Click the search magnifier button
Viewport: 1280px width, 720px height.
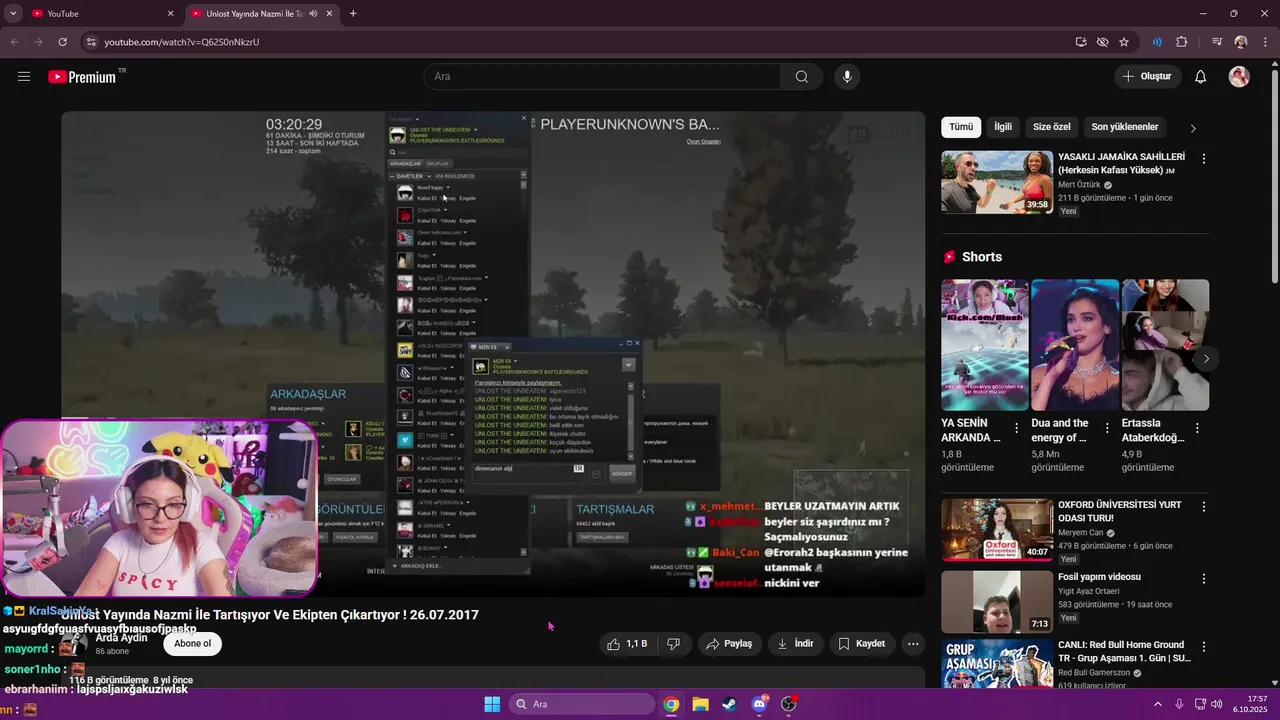(802, 77)
